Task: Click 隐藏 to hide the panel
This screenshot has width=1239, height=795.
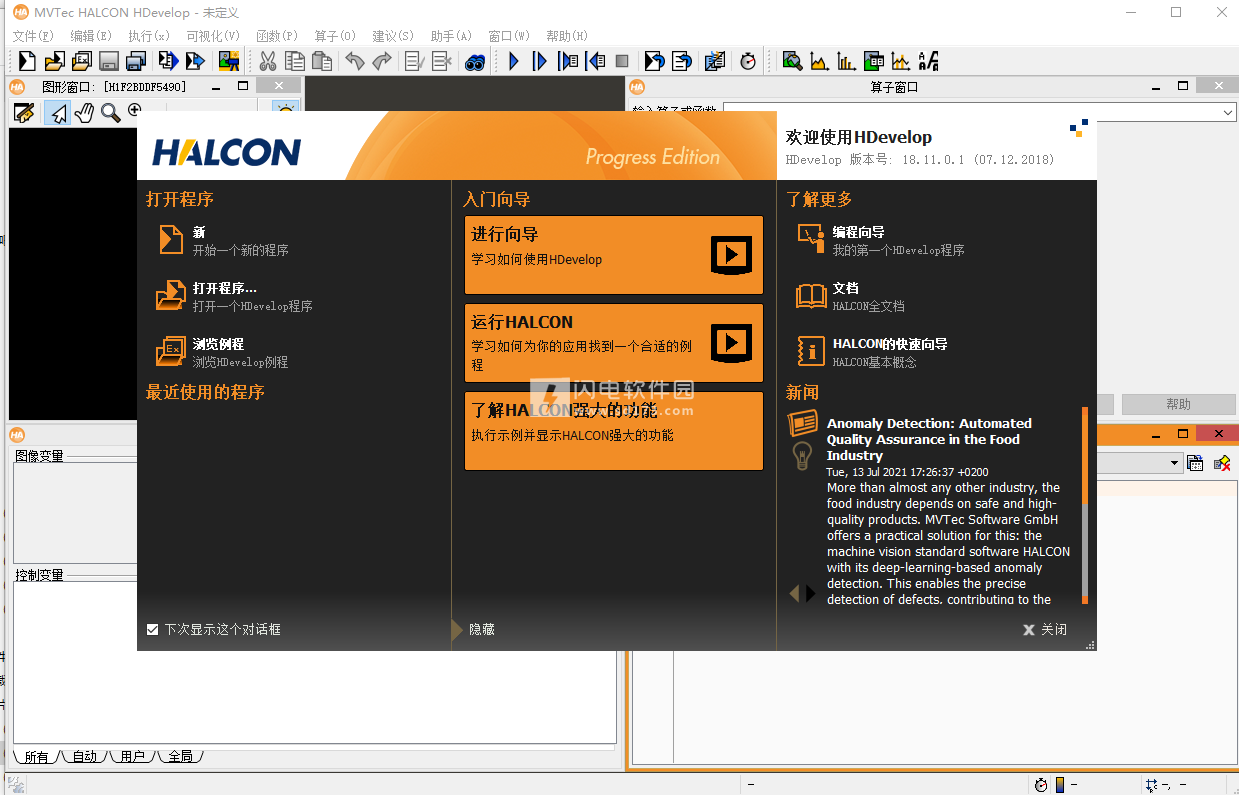Action: (x=482, y=629)
